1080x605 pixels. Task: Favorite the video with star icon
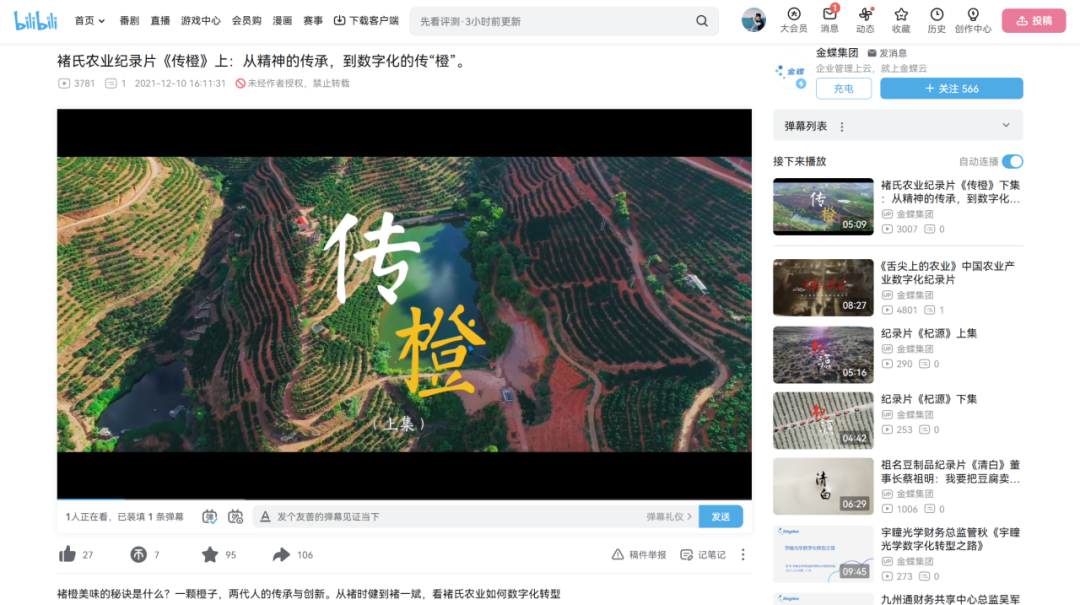tap(210, 555)
